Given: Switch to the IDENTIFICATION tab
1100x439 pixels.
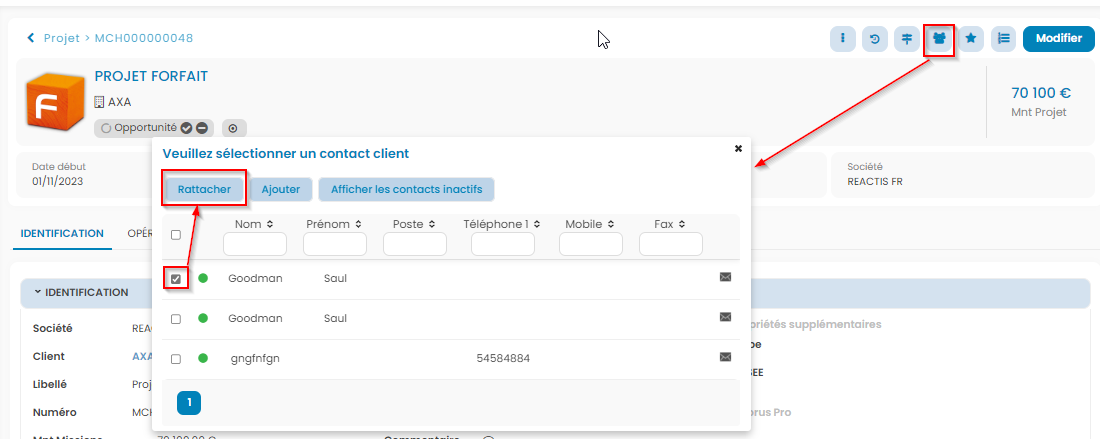Looking at the screenshot, I should (x=62, y=233).
